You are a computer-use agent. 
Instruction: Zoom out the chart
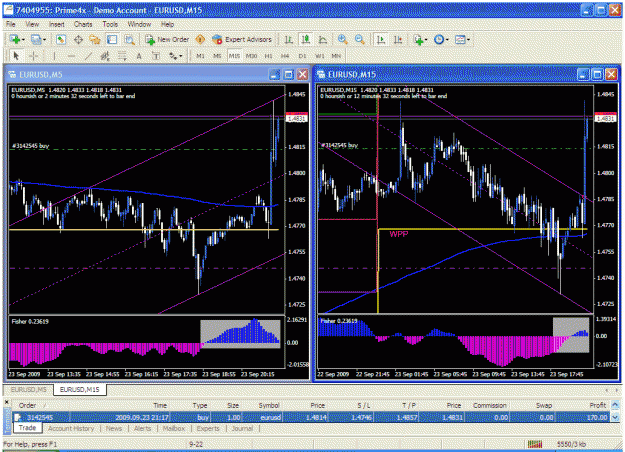point(360,39)
